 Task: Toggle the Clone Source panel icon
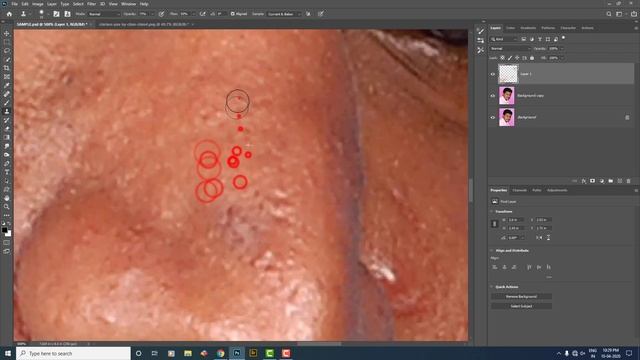tap(67, 14)
